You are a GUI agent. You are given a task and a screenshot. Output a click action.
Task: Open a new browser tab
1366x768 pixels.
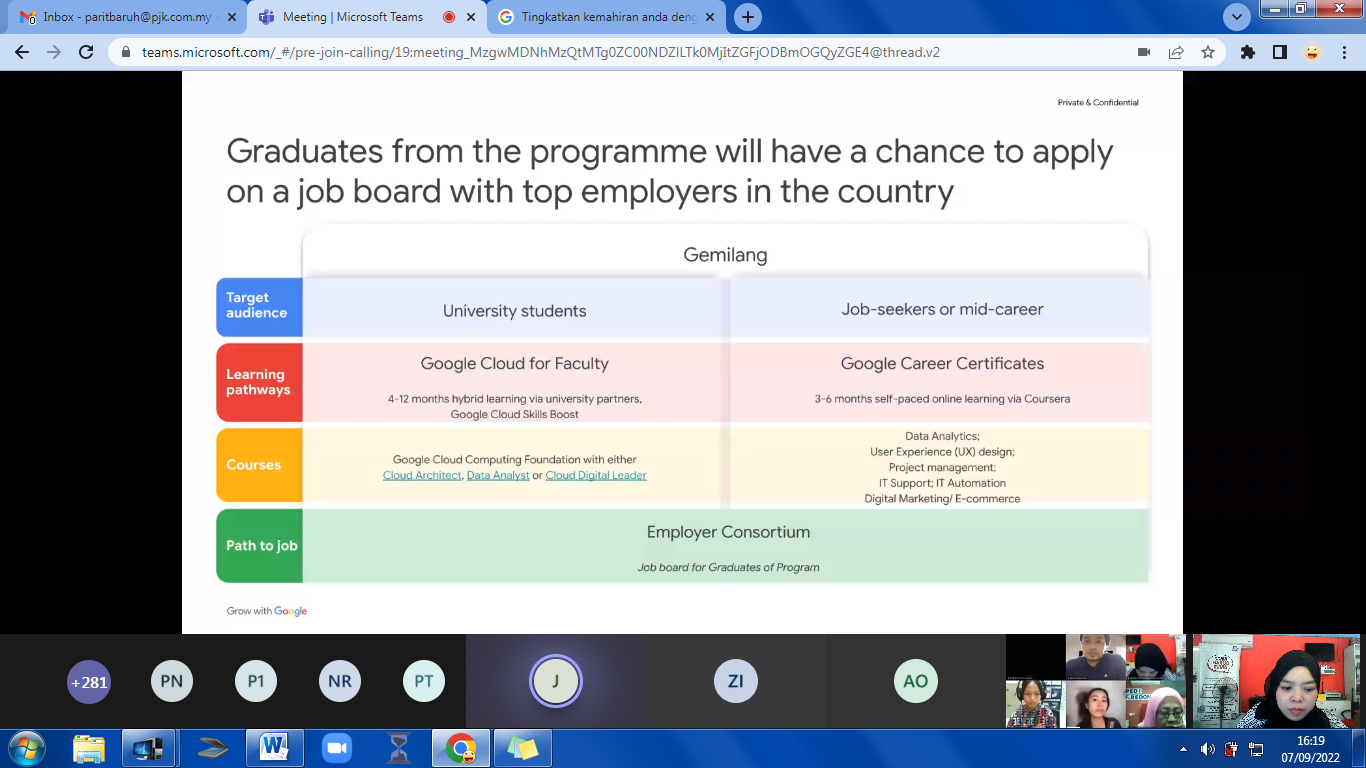[748, 17]
